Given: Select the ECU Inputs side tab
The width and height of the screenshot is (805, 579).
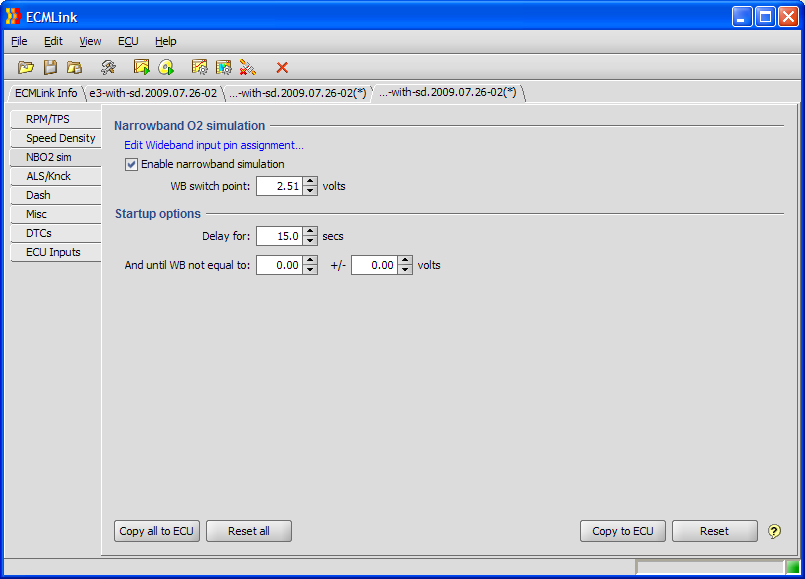Looking at the screenshot, I should point(53,252).
